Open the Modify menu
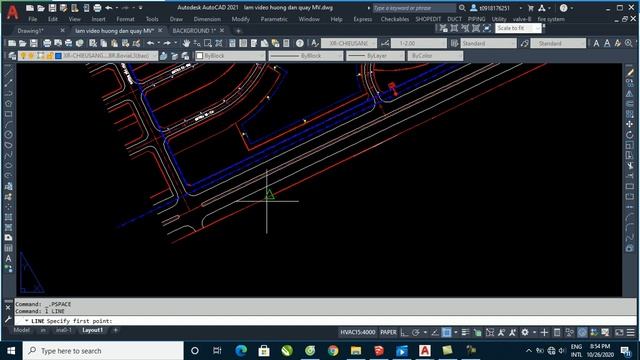 [x=240, y=19]
